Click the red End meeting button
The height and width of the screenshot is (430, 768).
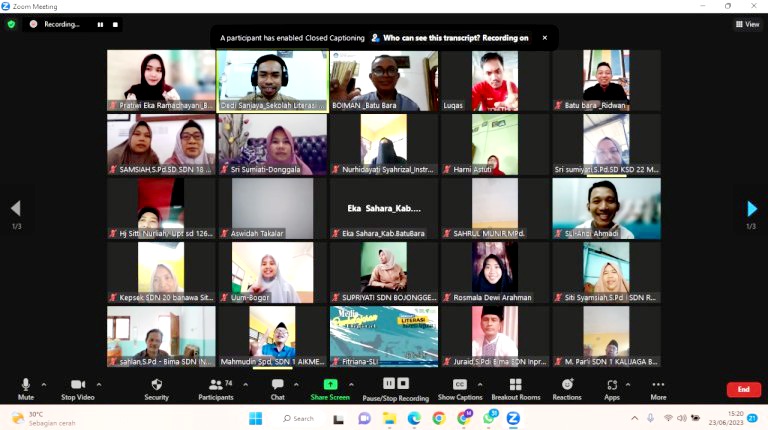pyautogui.click(x=743, y=389)
